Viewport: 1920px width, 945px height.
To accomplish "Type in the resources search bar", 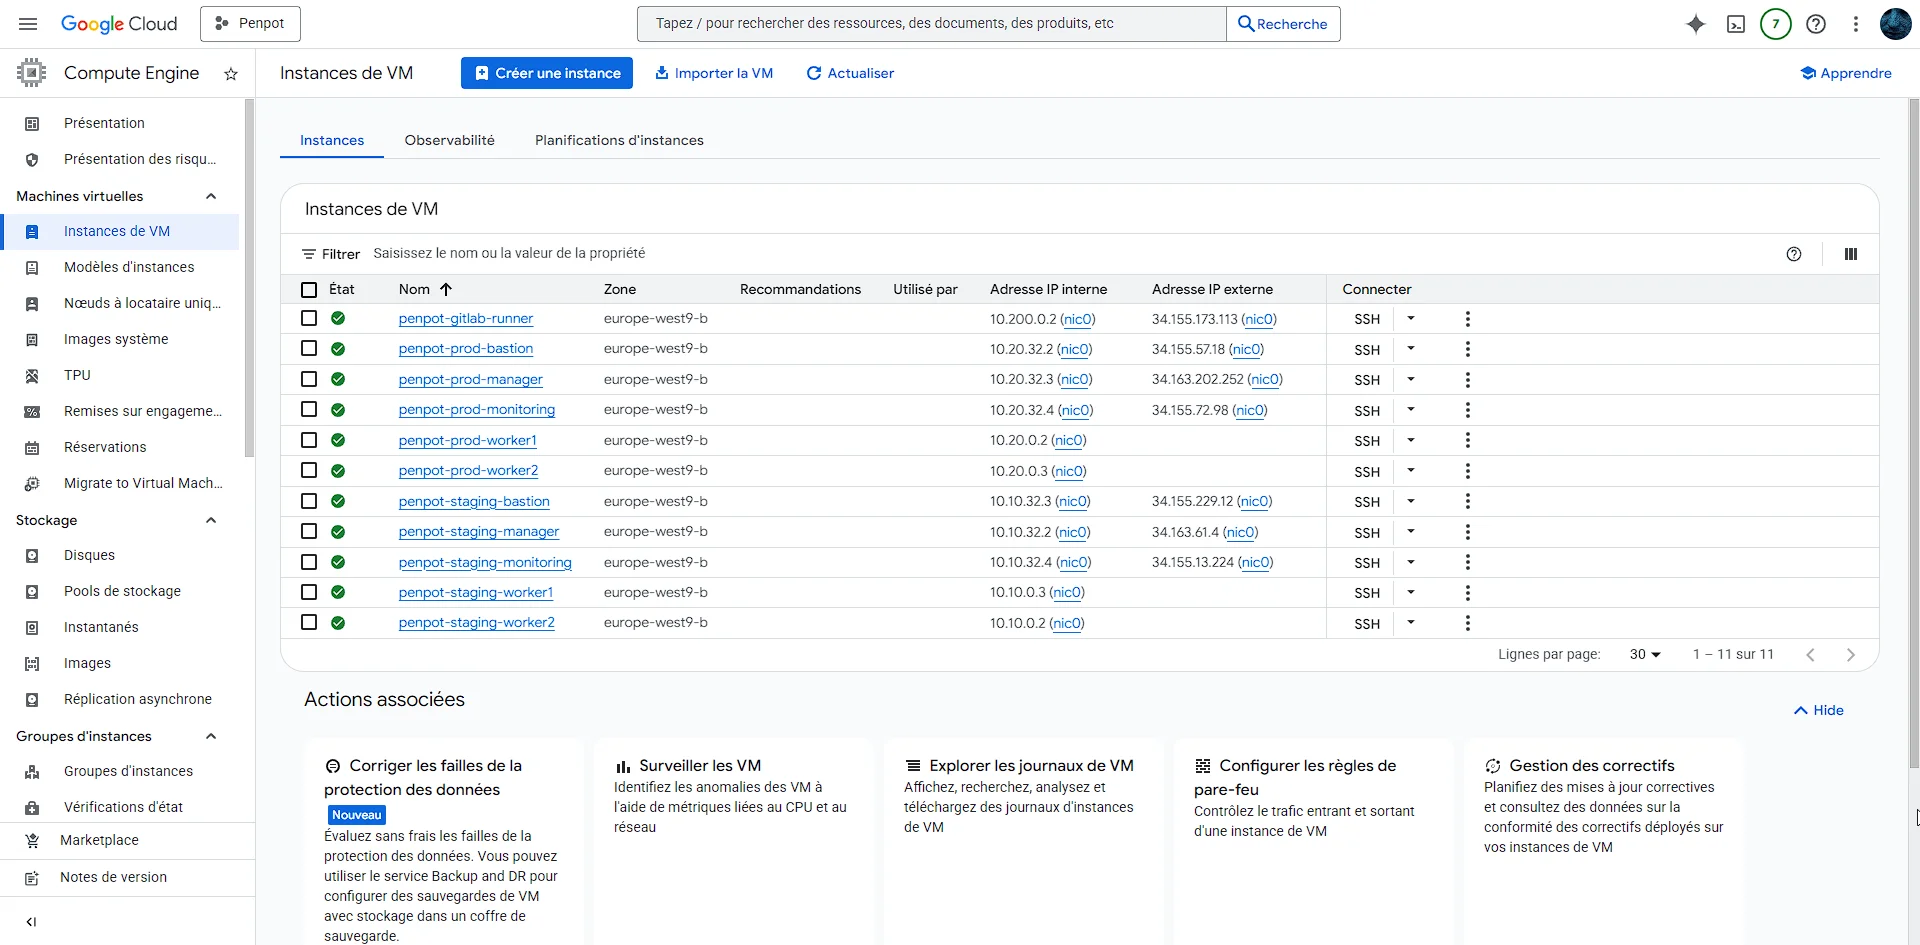I will (930, 23).
